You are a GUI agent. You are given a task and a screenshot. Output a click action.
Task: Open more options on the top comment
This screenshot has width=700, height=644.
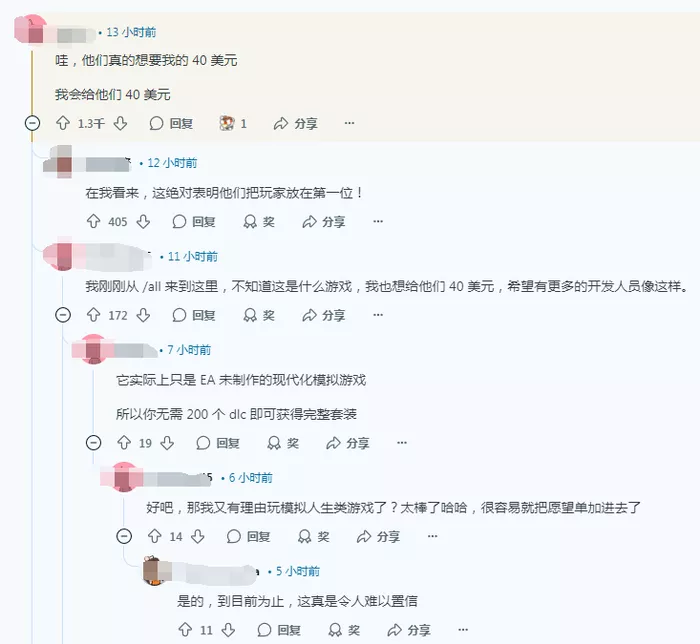pos(350,123)
